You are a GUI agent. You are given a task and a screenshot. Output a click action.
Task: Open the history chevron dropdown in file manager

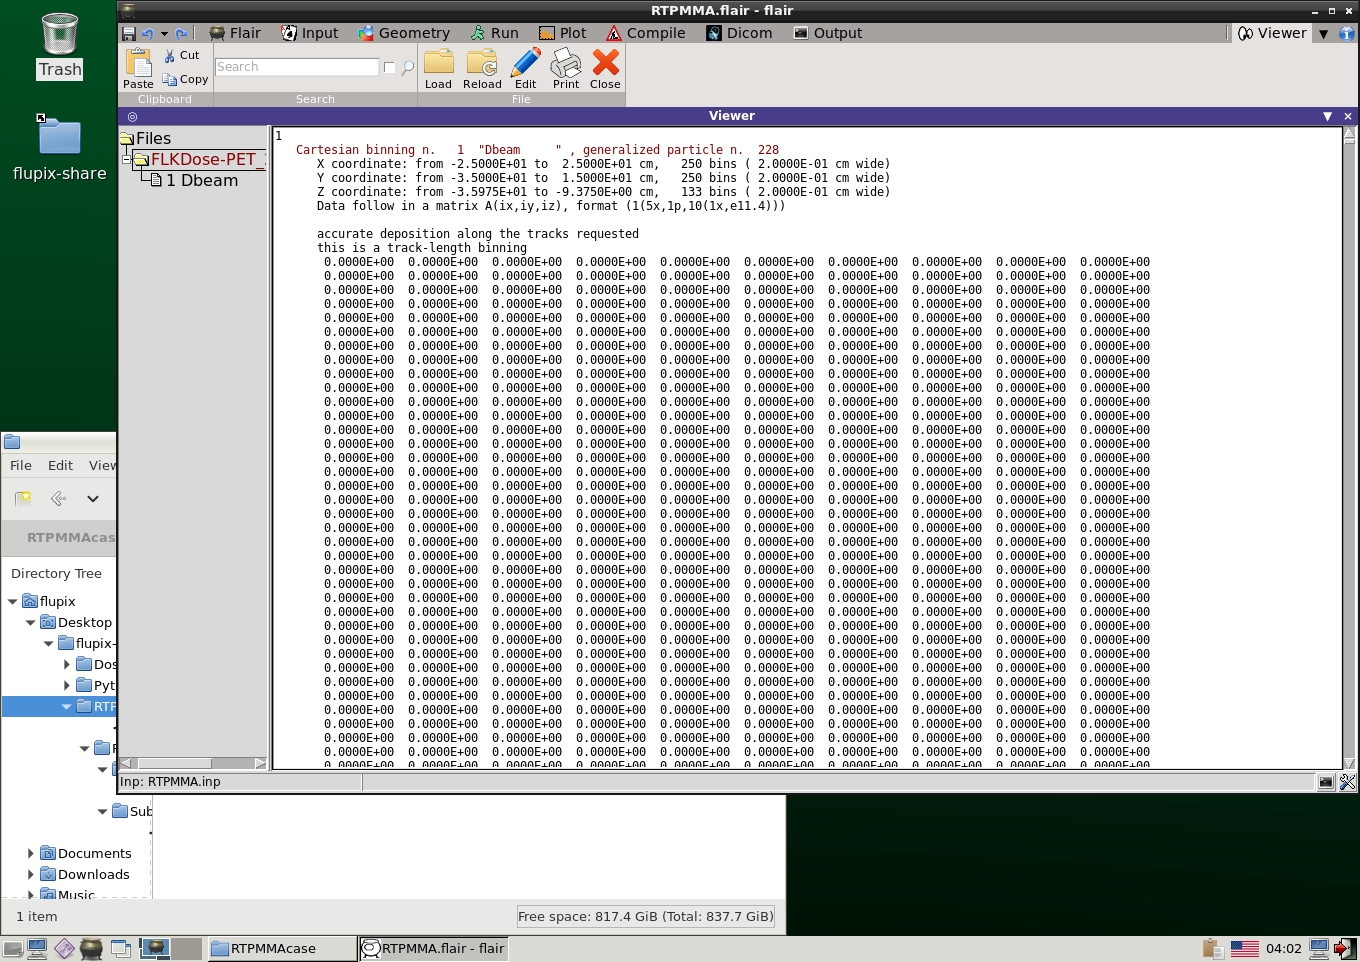93,498
